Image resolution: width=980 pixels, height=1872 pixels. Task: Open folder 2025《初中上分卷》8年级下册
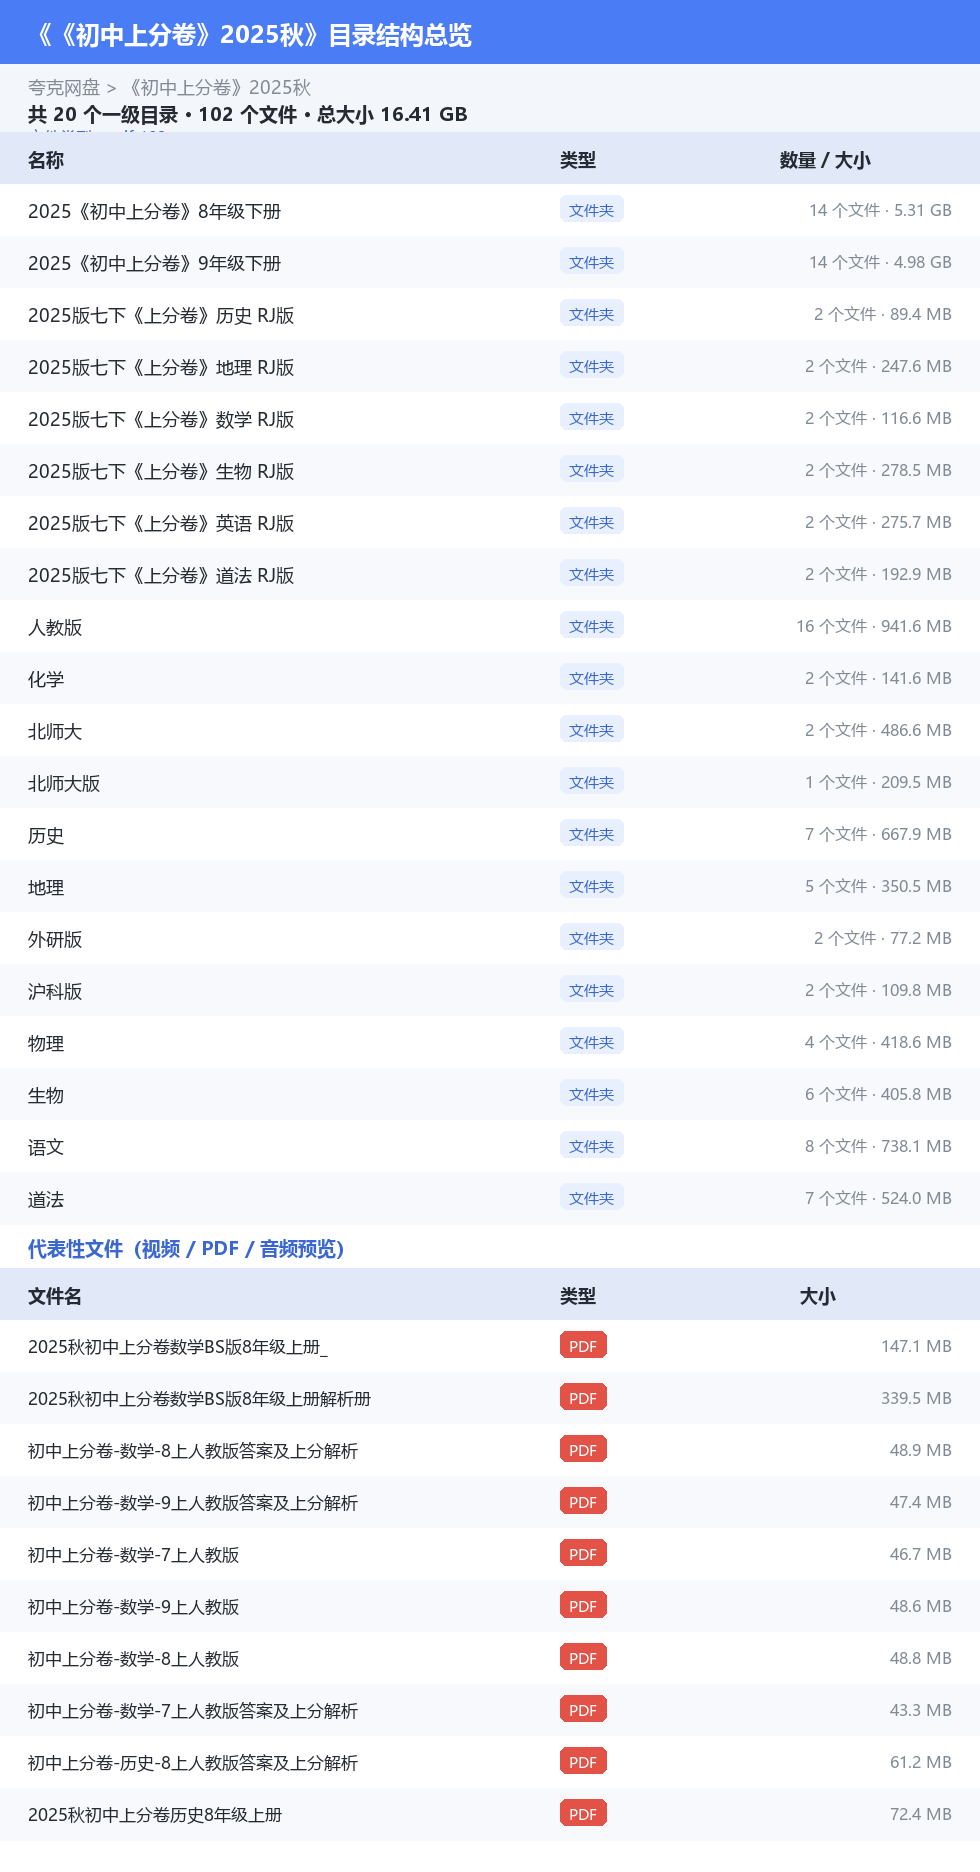point(154,211)
